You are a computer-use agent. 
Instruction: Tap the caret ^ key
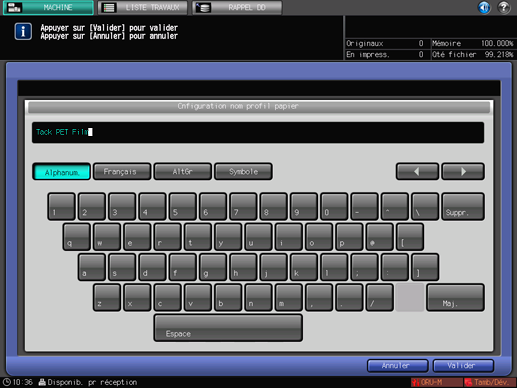[395, 206]
